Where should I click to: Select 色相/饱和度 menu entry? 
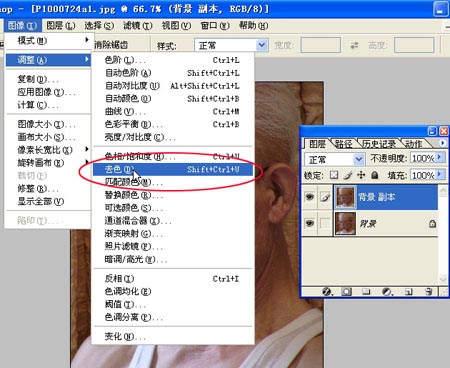[x=173, y=156]
